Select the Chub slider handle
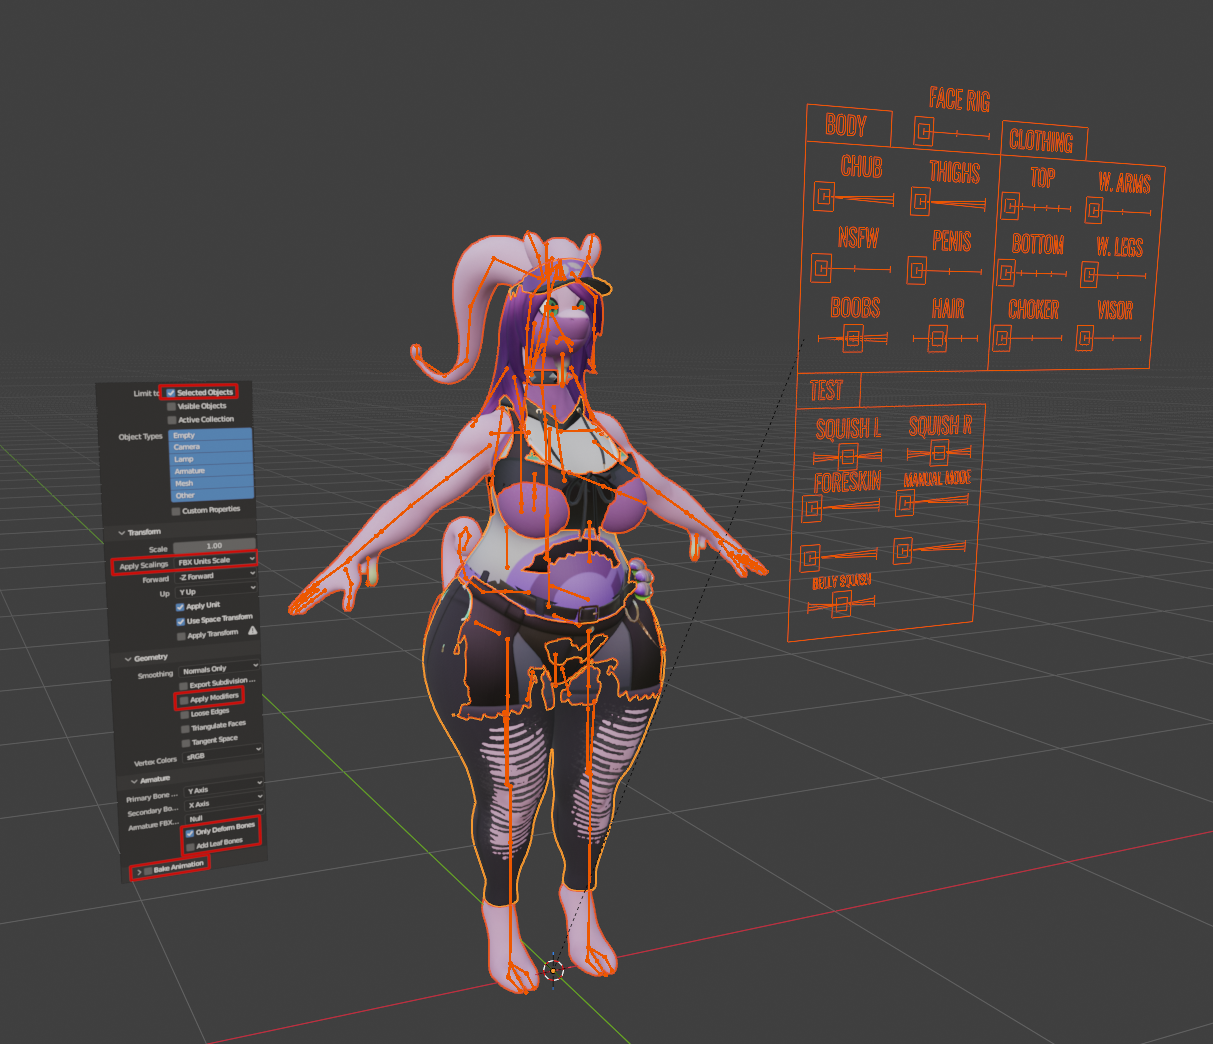The width and height of the screenshot is (1213, 1044). 824,196
